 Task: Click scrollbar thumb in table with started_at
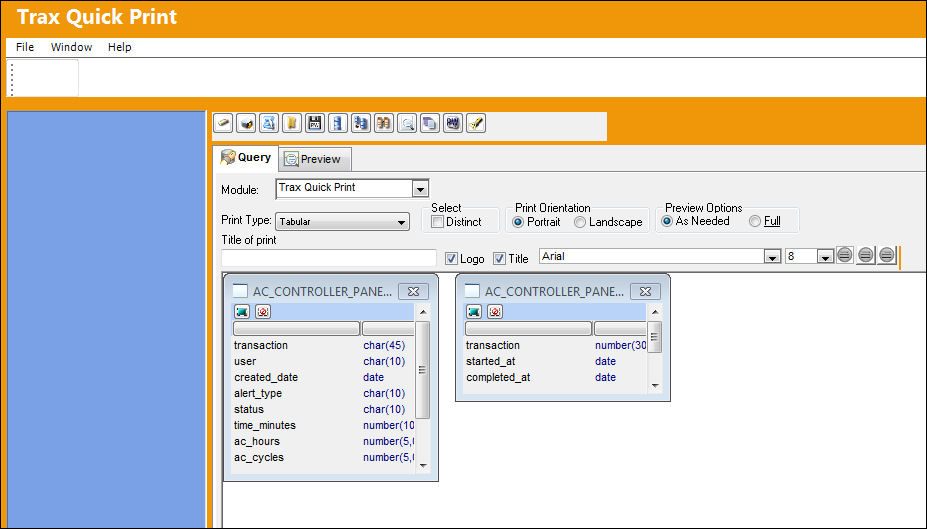[x=654, y=337]
